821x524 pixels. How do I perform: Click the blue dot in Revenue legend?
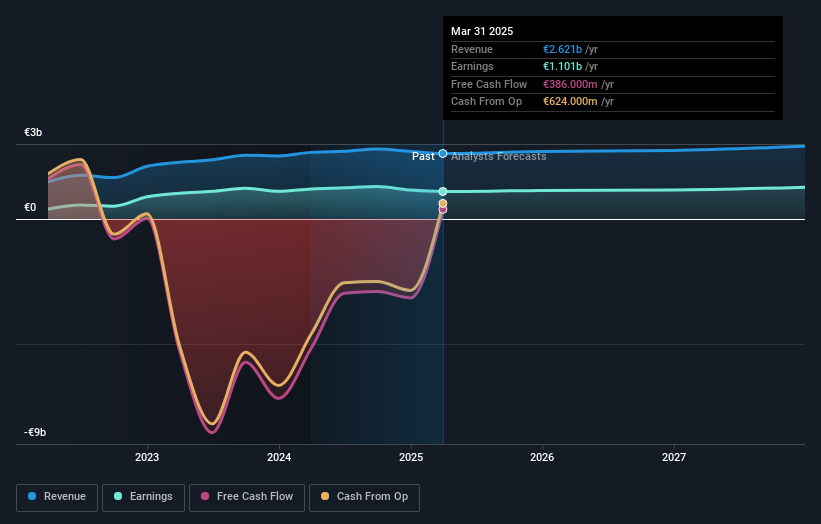click(x=32, y=496)
